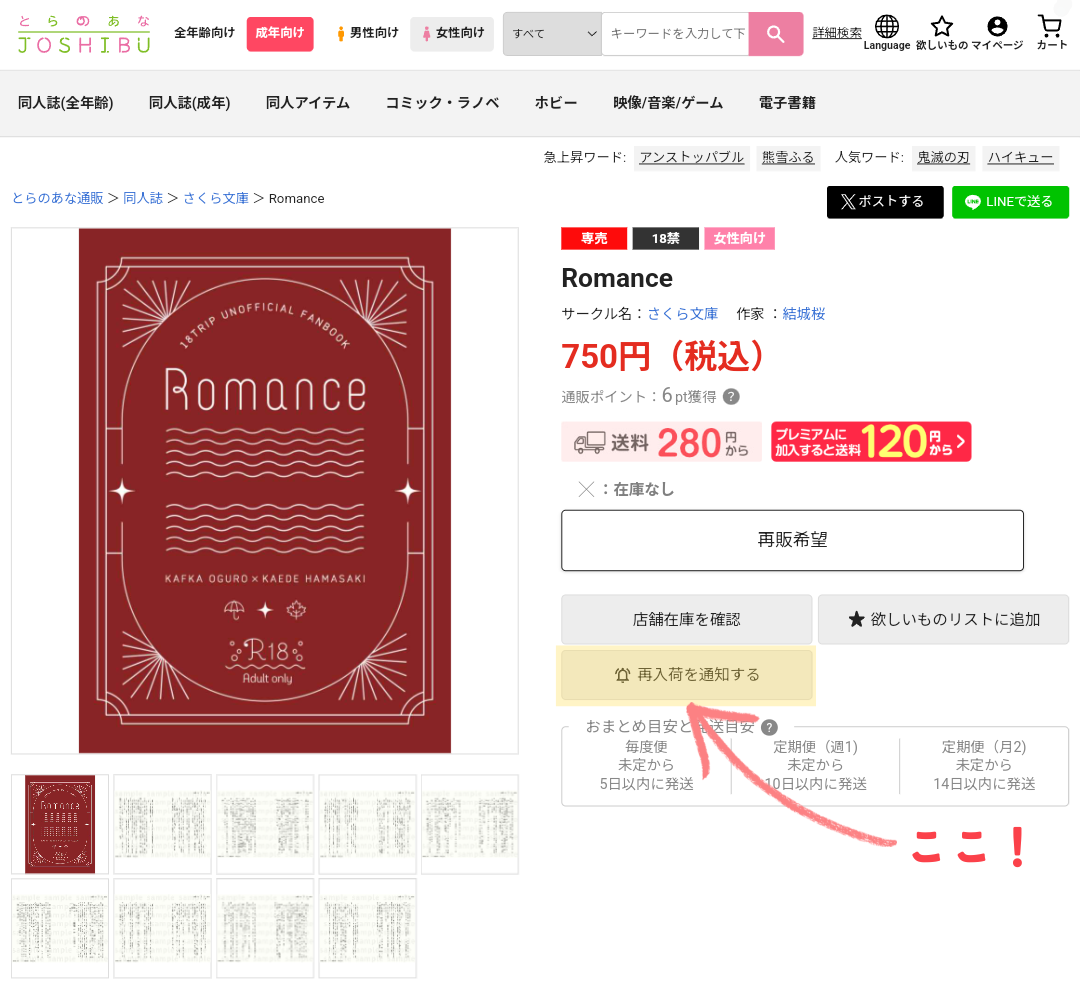
Task: Toggle the 全年齢向け filter
Action: 204,33
